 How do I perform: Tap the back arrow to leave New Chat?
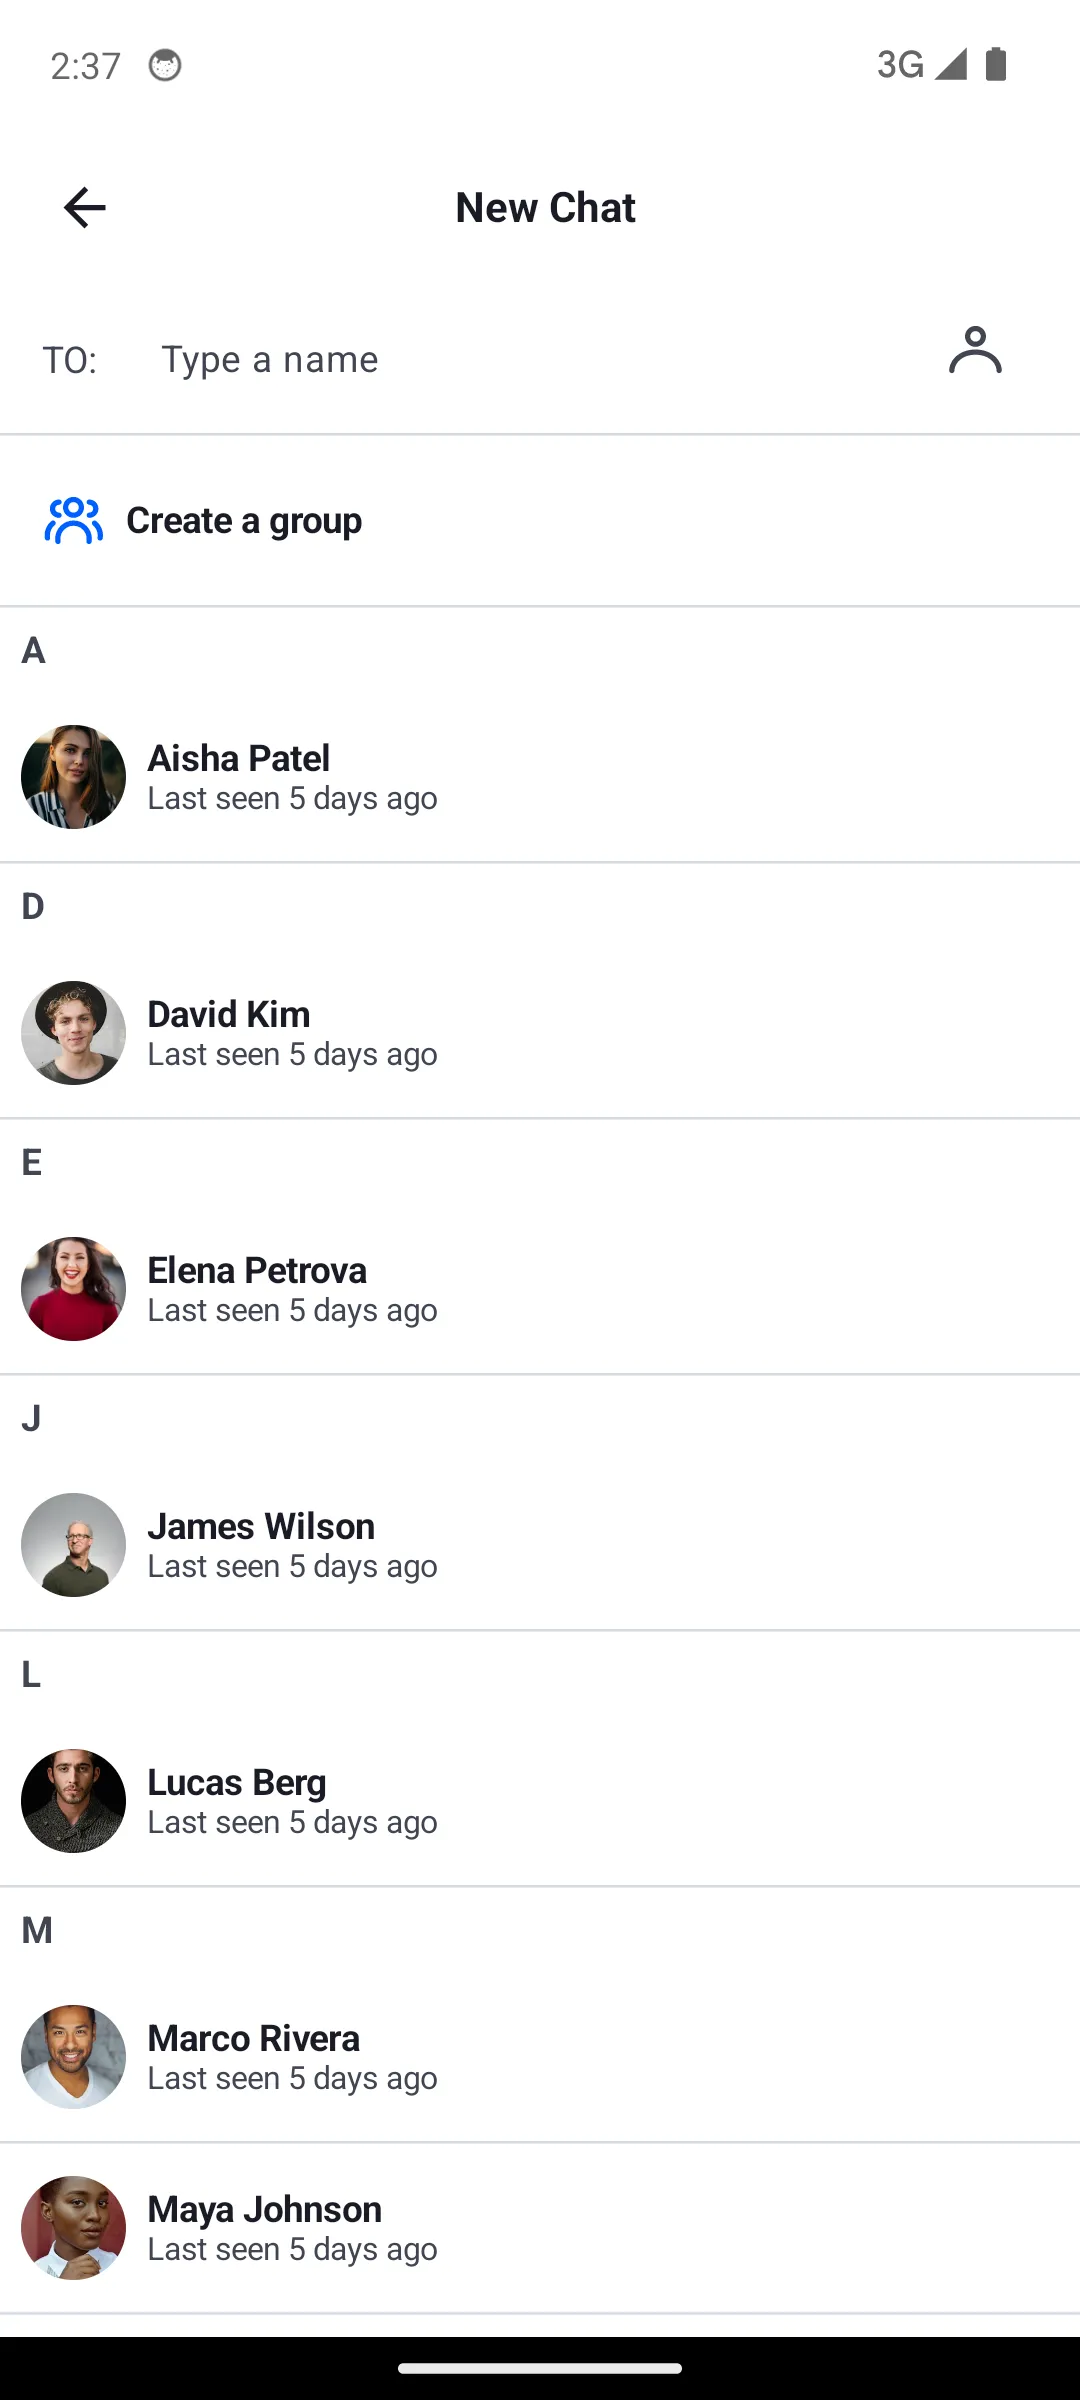(x=84, y=207)
